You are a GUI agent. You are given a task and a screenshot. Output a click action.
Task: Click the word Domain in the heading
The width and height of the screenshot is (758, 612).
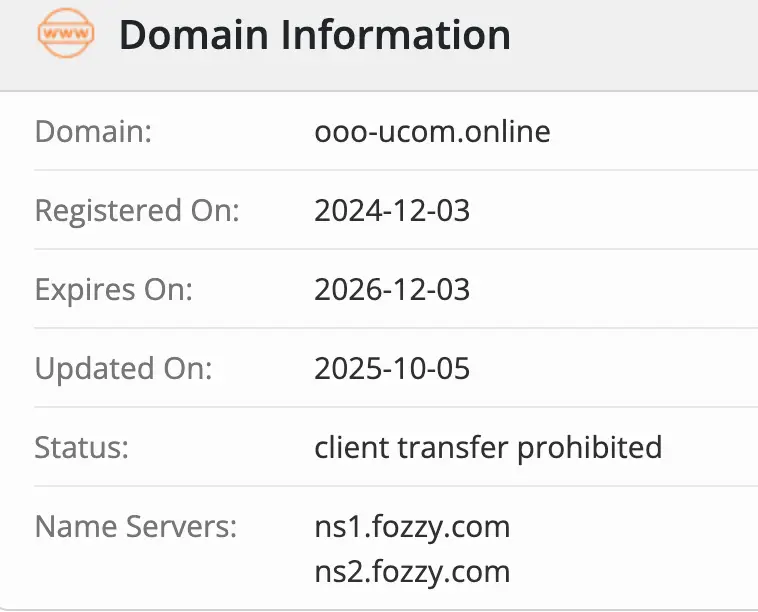[192, 35]
